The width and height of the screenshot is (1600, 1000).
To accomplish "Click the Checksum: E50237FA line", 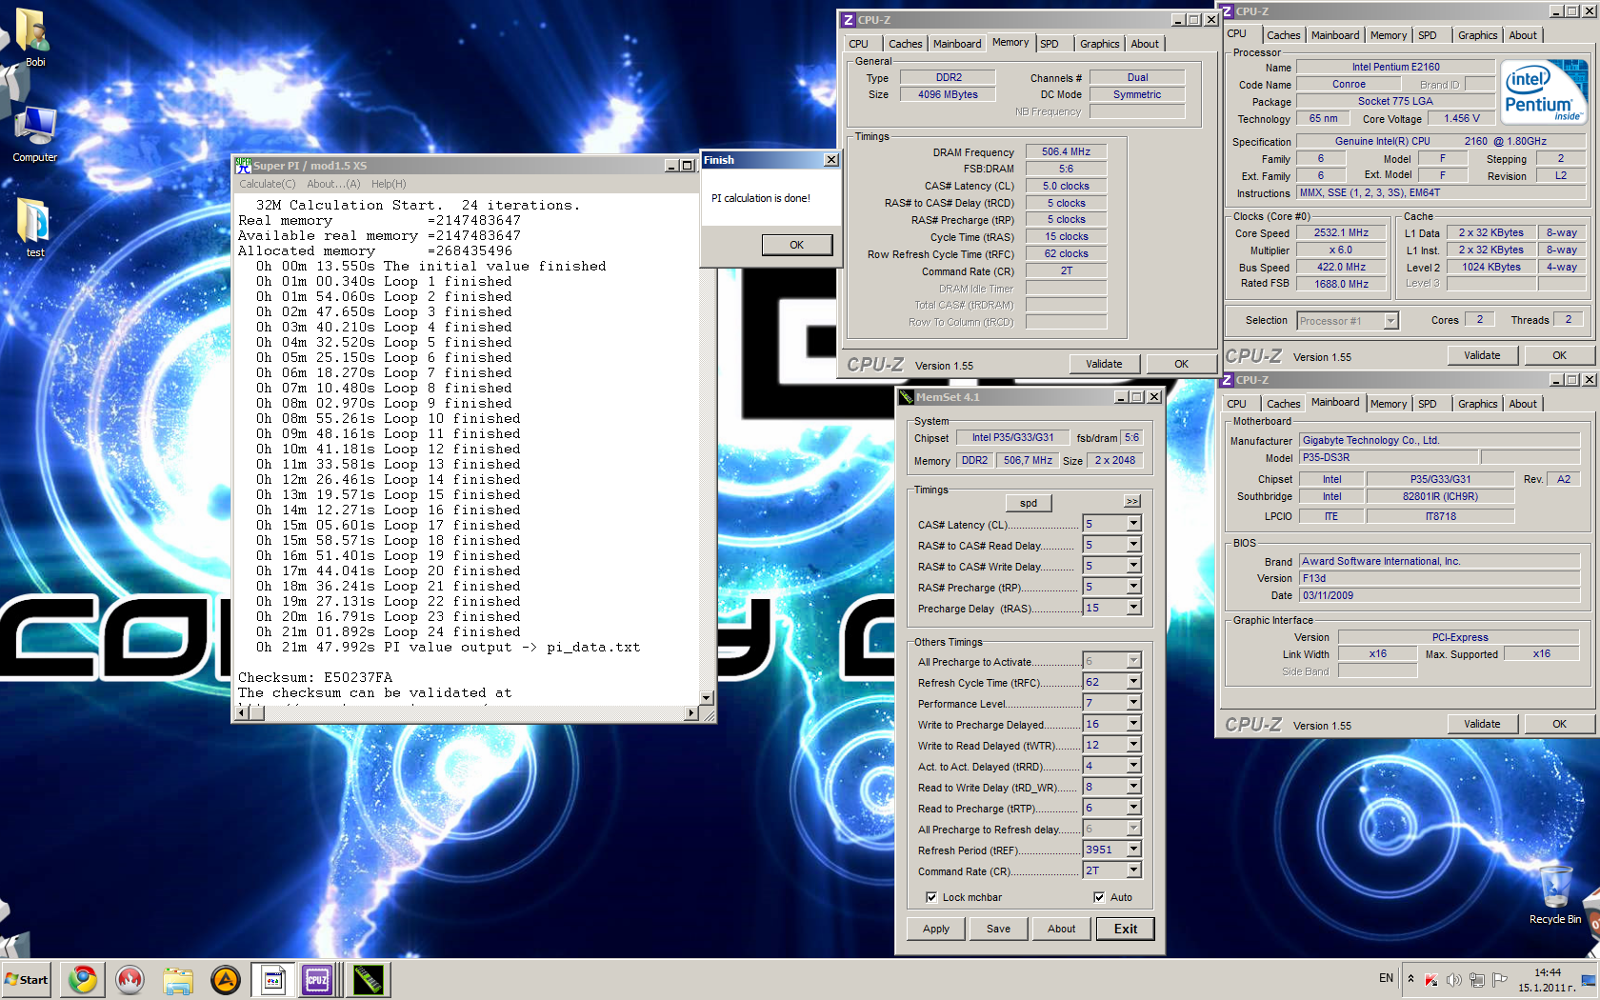I will (315, 678).
